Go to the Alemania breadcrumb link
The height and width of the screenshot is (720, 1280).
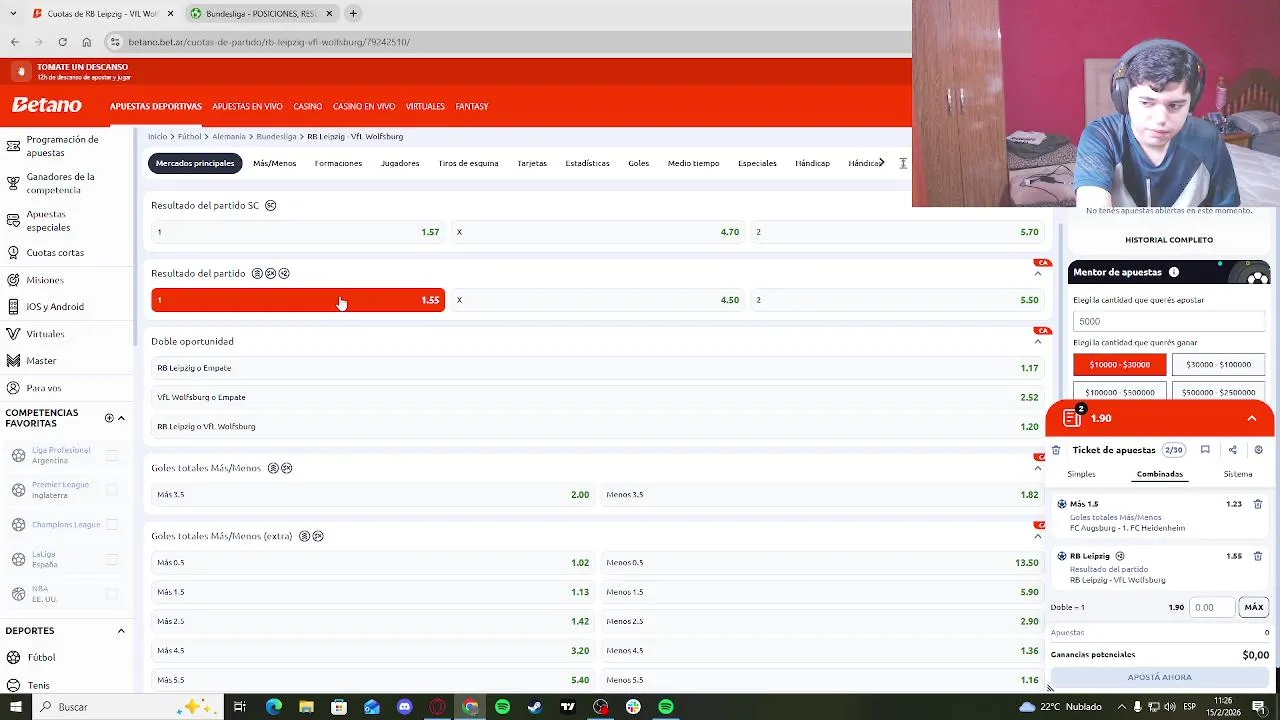point(228,136)
